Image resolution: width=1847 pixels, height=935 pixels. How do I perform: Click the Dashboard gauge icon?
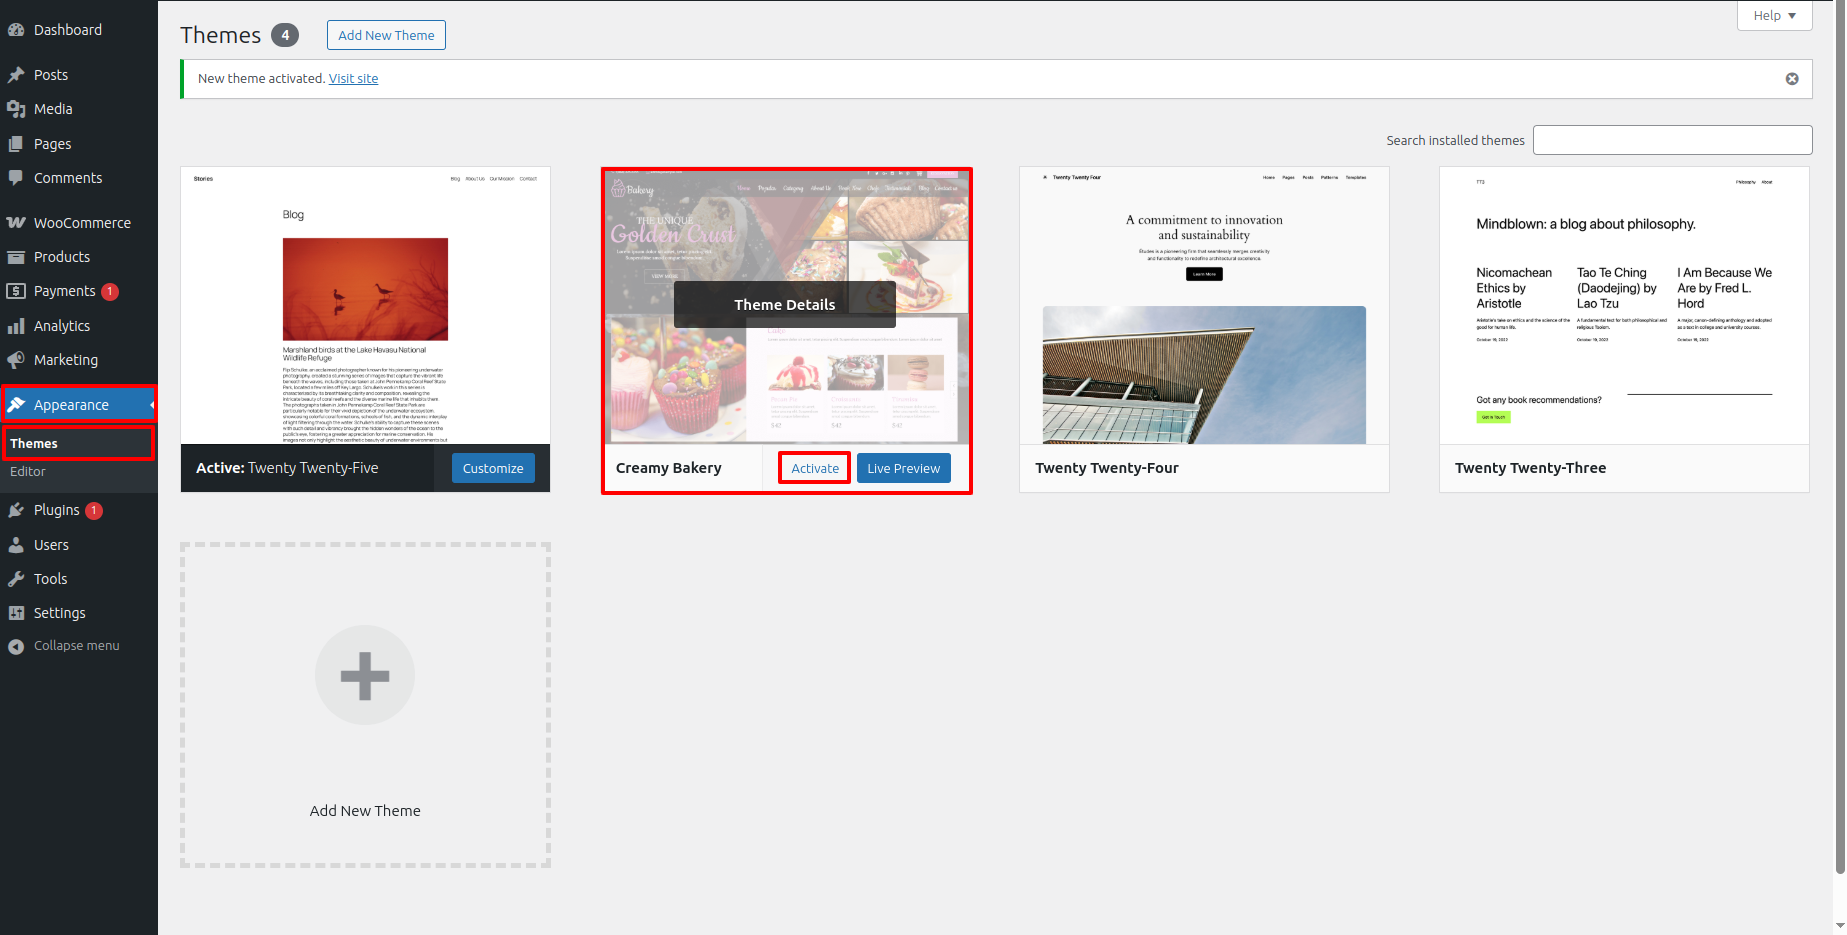[16, 30]
